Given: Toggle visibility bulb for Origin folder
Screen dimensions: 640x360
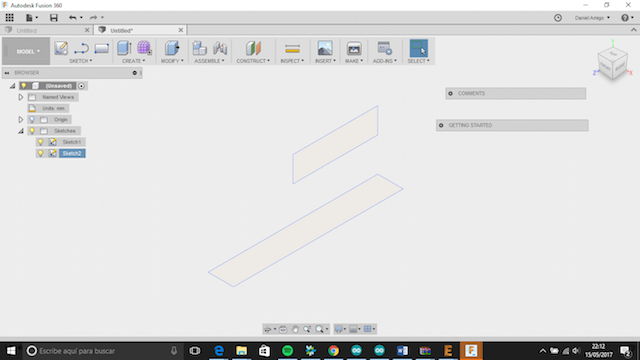Looking at the screenshot, I should 32,120.
